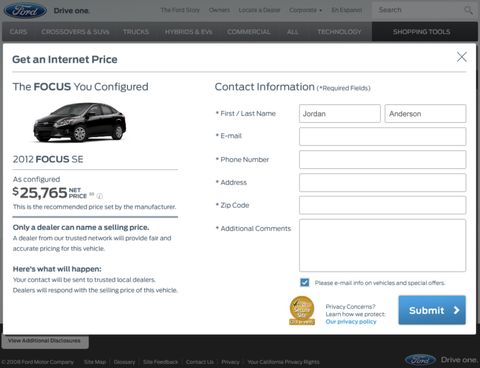Switch site to En Español
The height and width of the screenshot is (368, 480).
coord(347,10)
